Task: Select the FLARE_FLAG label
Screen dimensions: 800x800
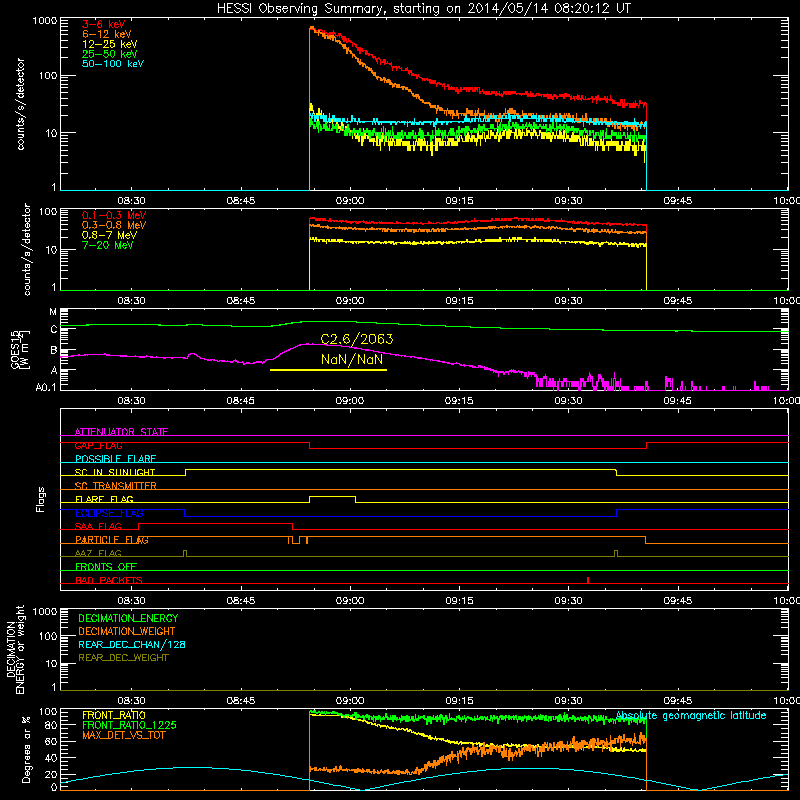Action: (104, 499)
